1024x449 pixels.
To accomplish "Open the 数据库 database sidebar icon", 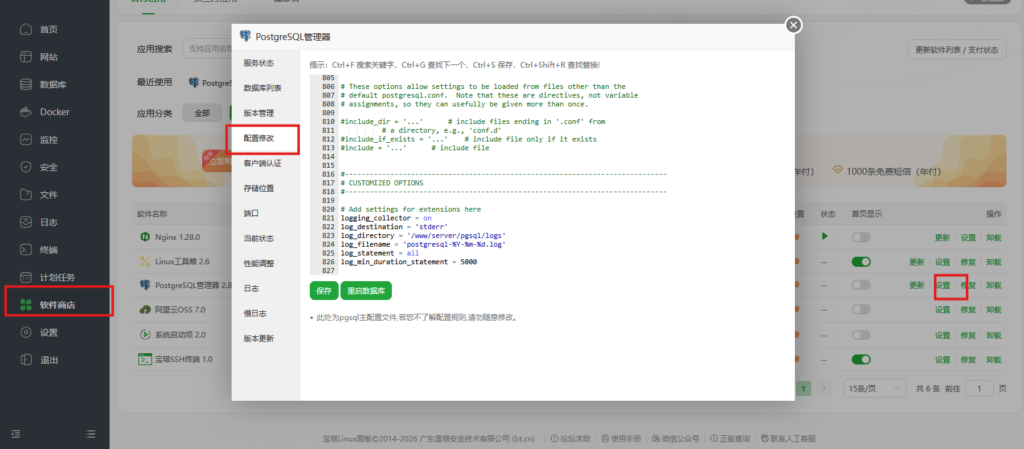I will coord(25,85).
